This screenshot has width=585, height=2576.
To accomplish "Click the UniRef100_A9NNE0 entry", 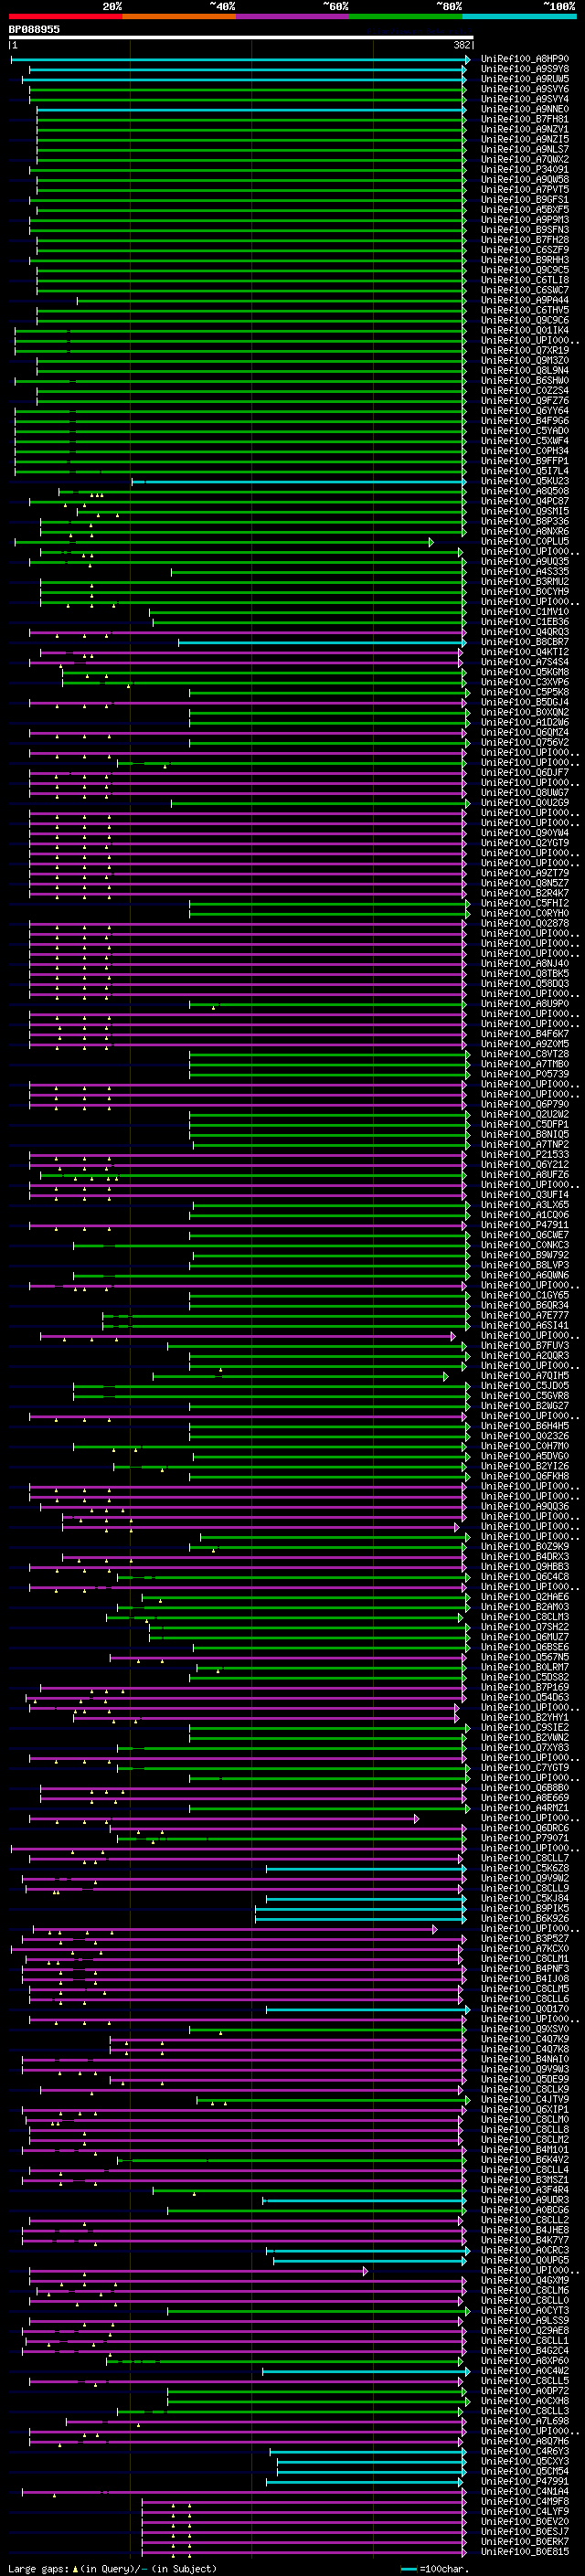I will click(524, 109).
